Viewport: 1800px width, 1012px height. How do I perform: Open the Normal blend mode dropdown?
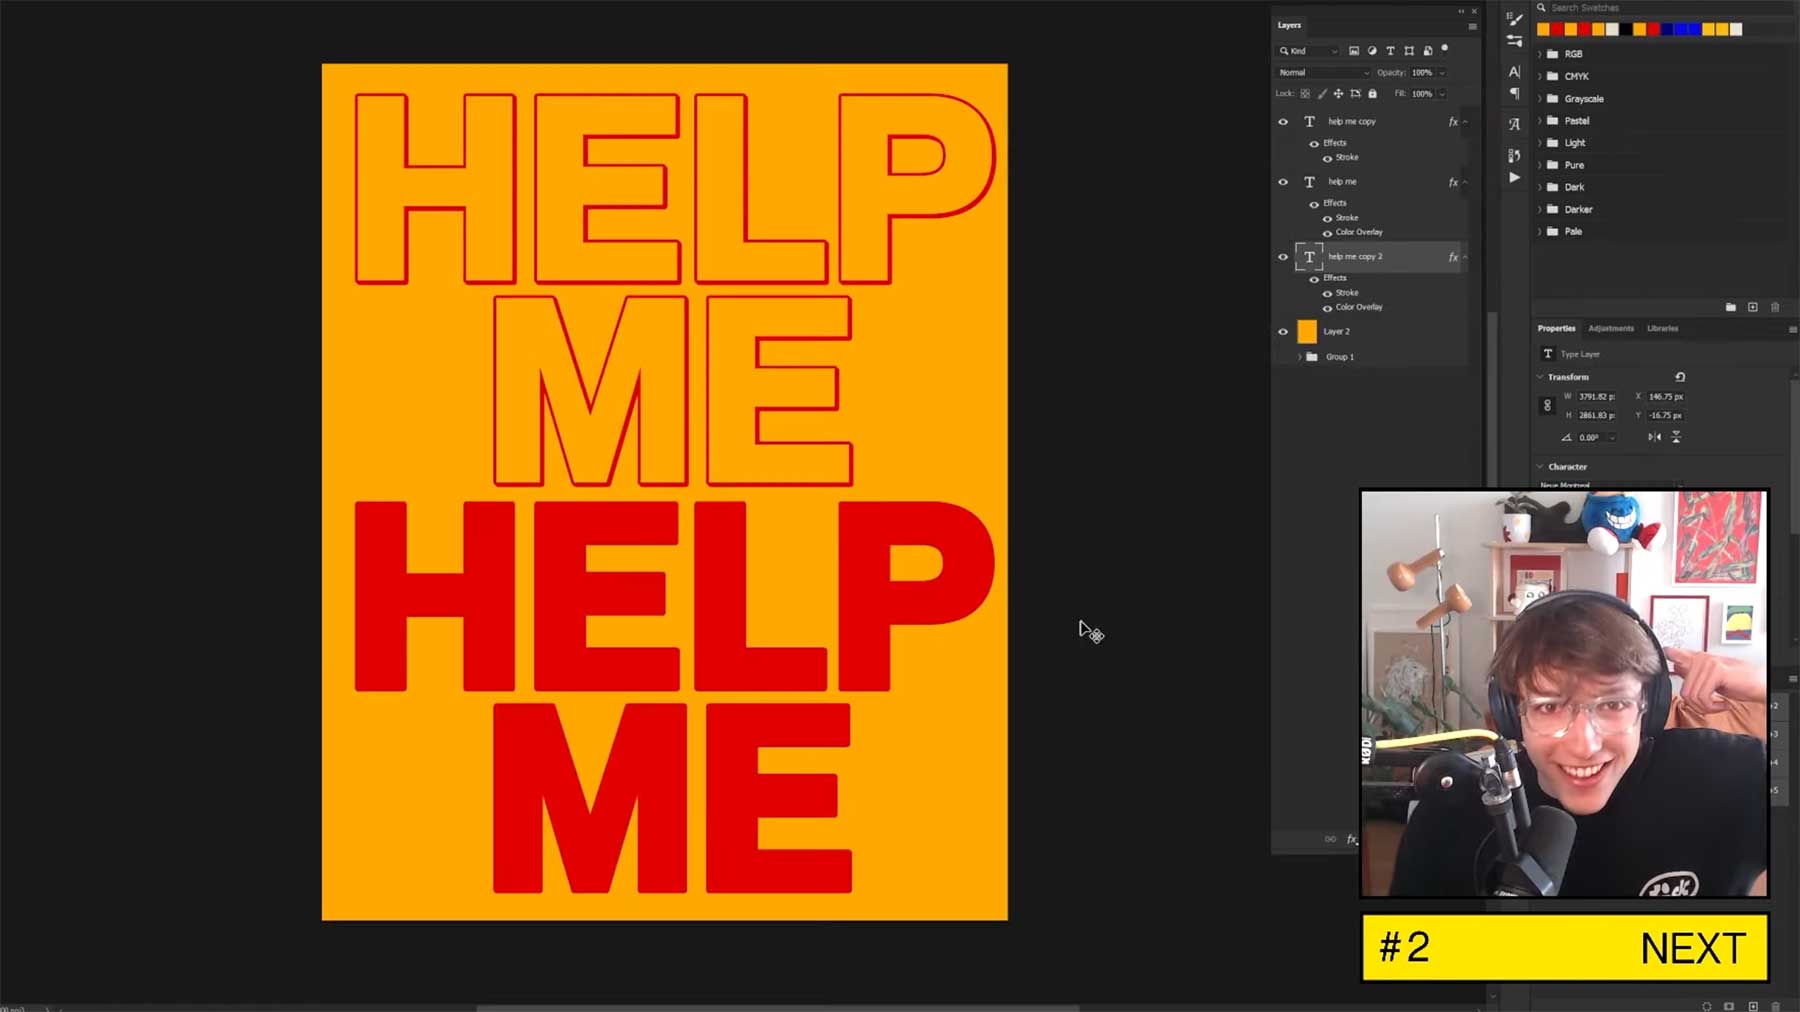pyautogui.click(x=1323, y=73)
